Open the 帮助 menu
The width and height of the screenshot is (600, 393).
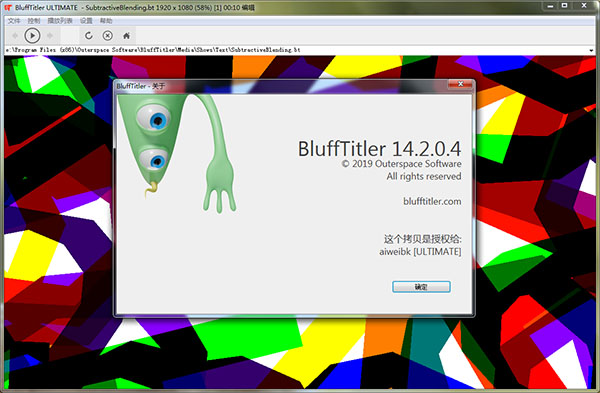click(x=106, y=21)
